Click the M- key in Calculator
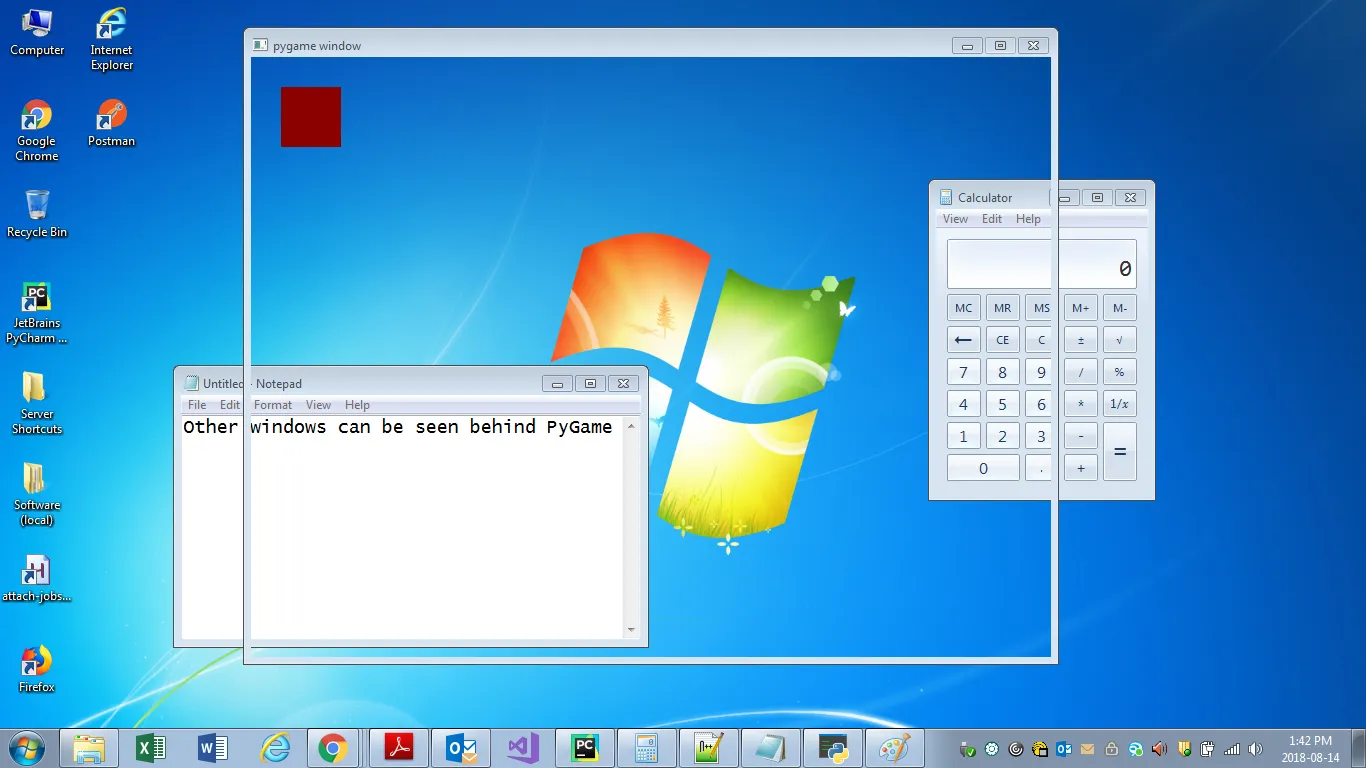The width and height of the screenshot is (1366, 768). [x=1120, y=308]
